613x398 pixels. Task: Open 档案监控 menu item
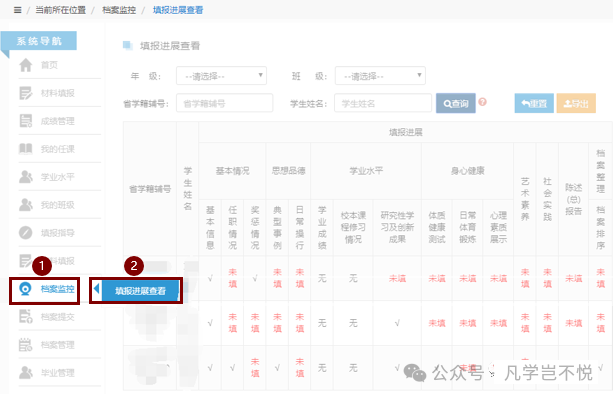(57, 289)
